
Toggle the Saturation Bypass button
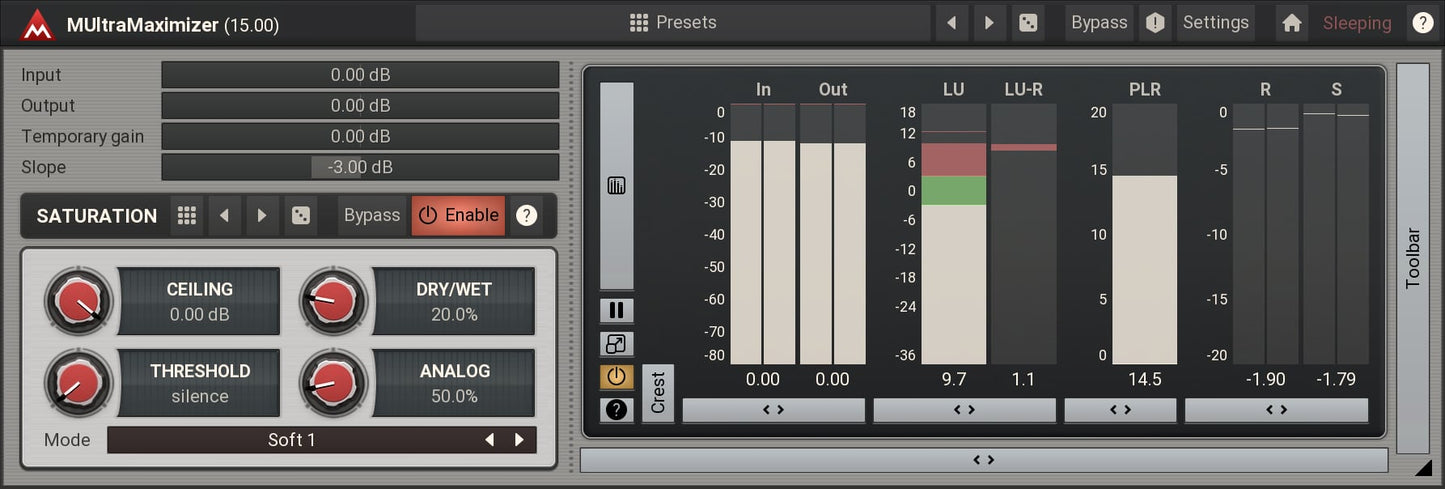[x=371, y=216]
